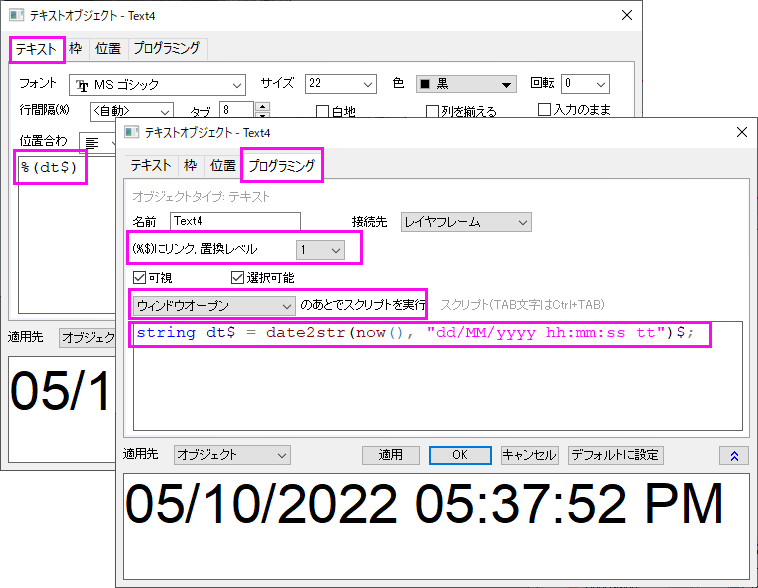Collapse preview with double chevron icon
The width and height of the screenshot is (758, 588).
(x=734, y=456)
